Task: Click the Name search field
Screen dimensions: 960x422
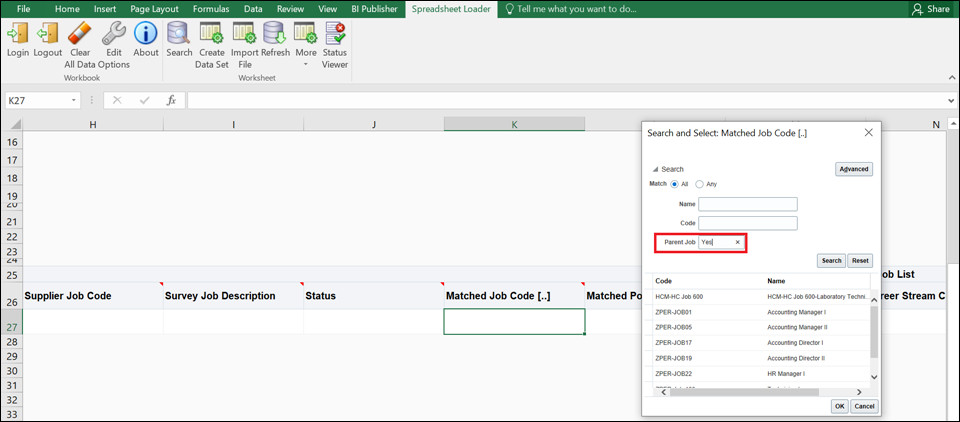Action: [748, 204]
